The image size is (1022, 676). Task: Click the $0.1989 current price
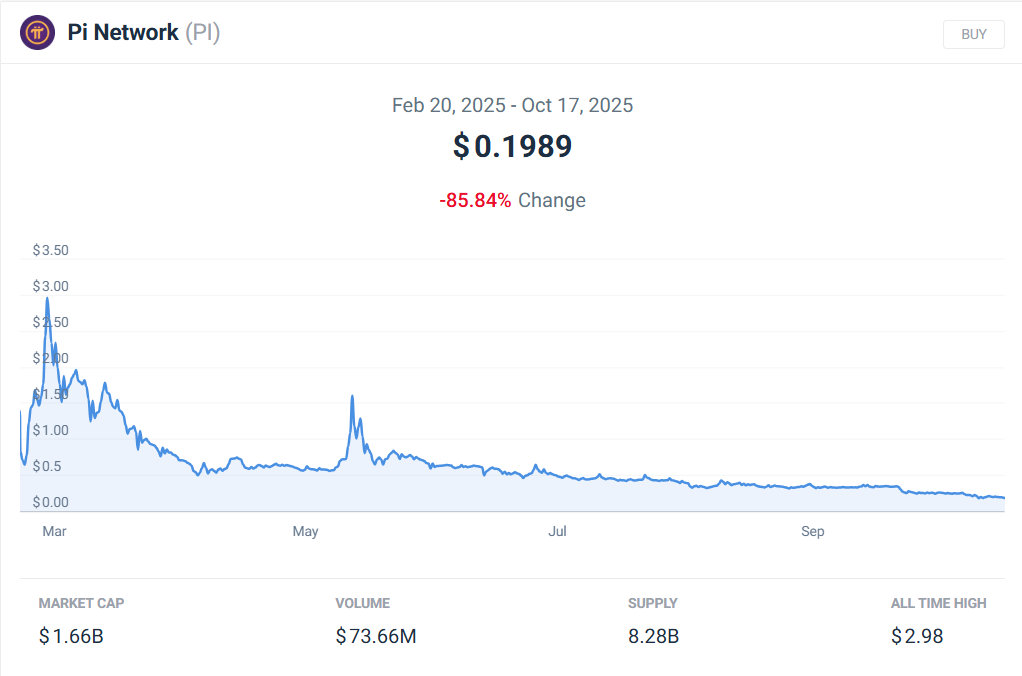point(512,146)
